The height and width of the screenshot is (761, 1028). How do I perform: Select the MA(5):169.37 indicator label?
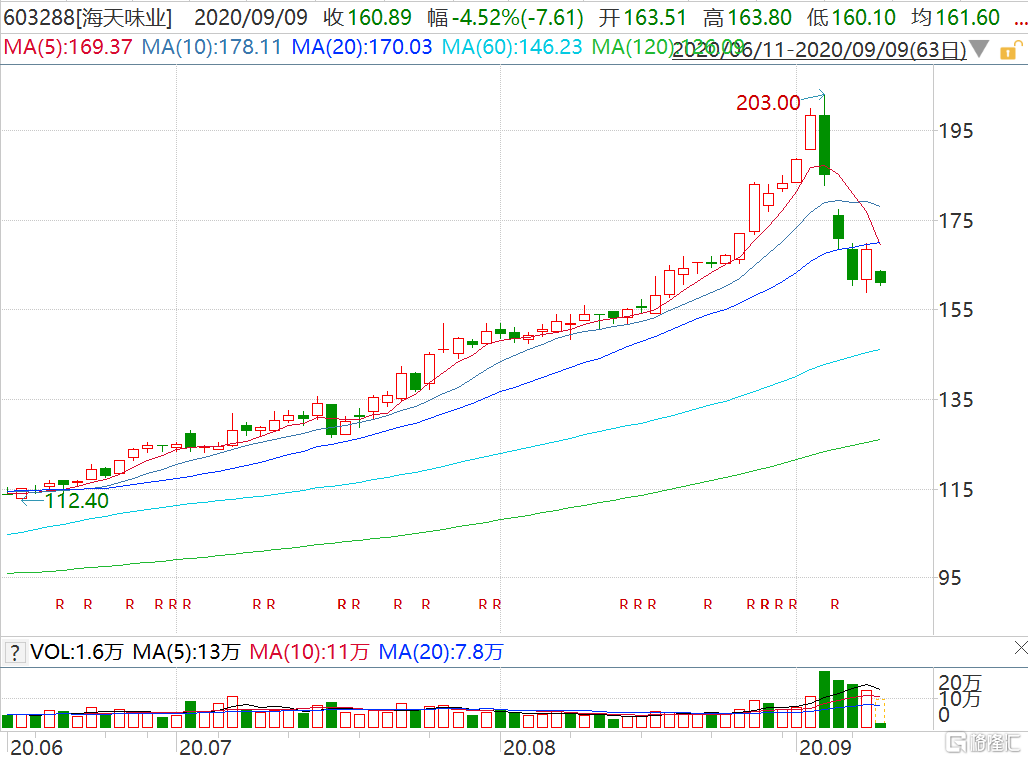68,47
